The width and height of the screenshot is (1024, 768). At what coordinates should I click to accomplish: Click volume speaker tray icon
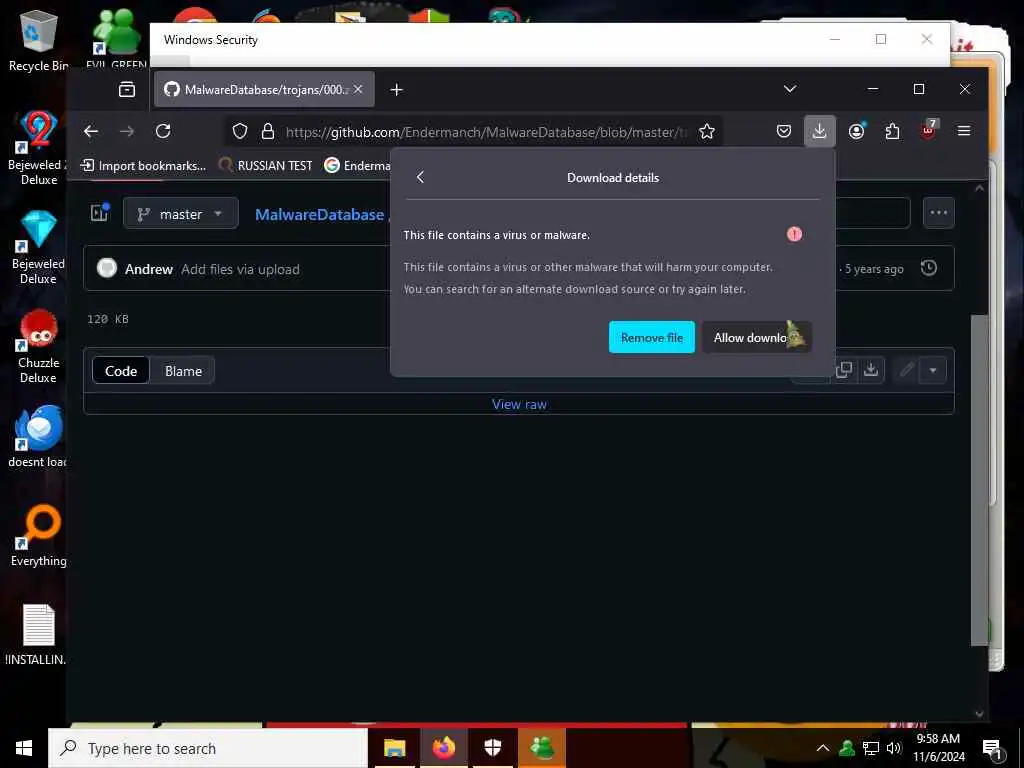tap(893, 748)
